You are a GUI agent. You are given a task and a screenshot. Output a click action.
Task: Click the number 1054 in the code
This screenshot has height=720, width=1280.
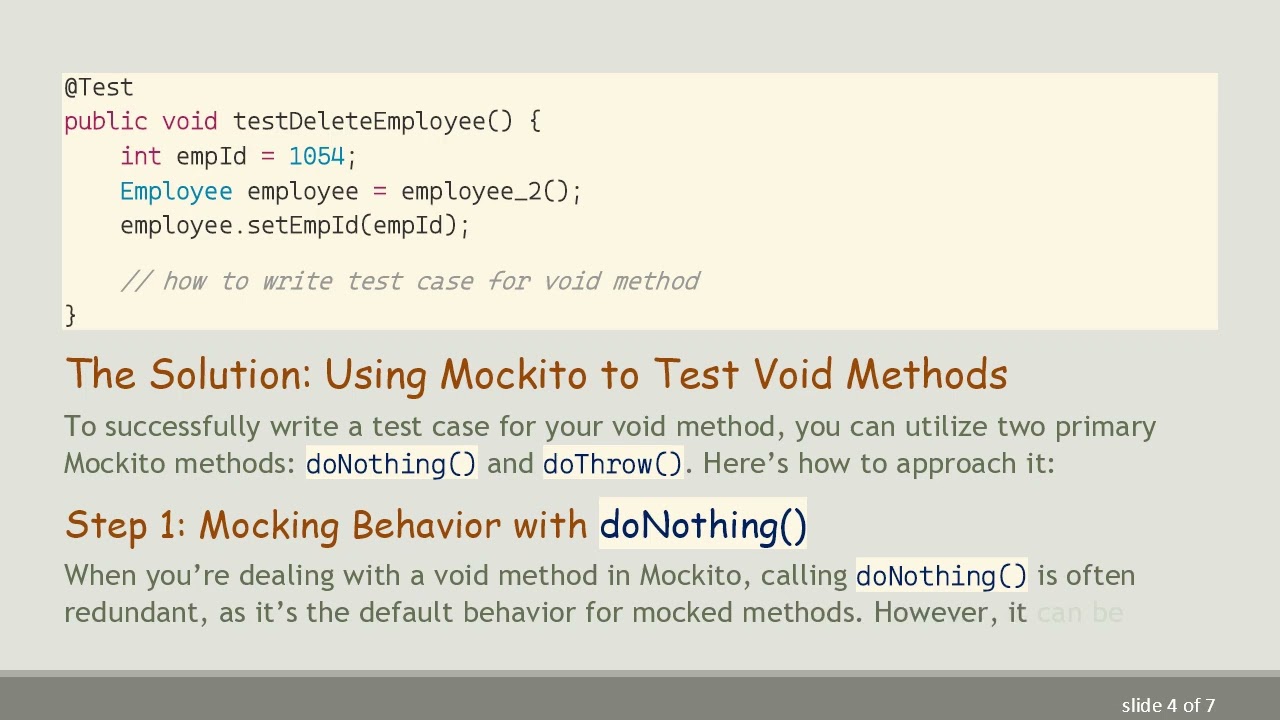click(316, 157)
